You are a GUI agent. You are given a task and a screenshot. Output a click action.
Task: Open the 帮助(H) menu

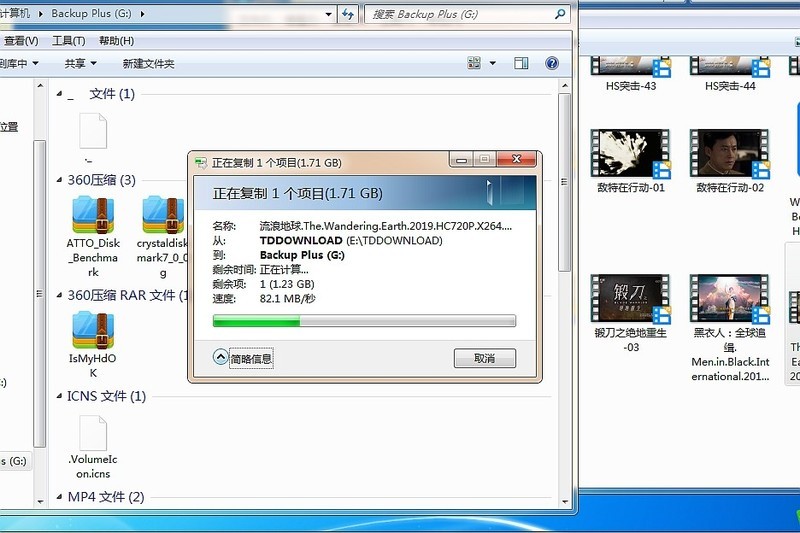(116, 41)
